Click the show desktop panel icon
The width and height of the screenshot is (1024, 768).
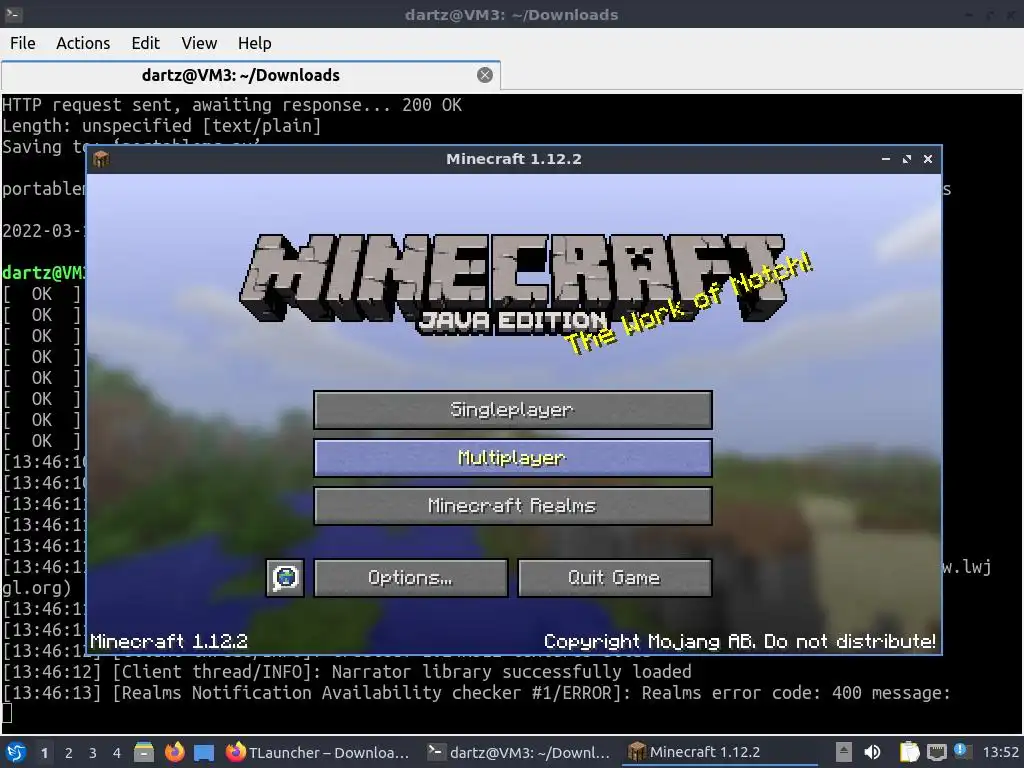tap(204, 752)
